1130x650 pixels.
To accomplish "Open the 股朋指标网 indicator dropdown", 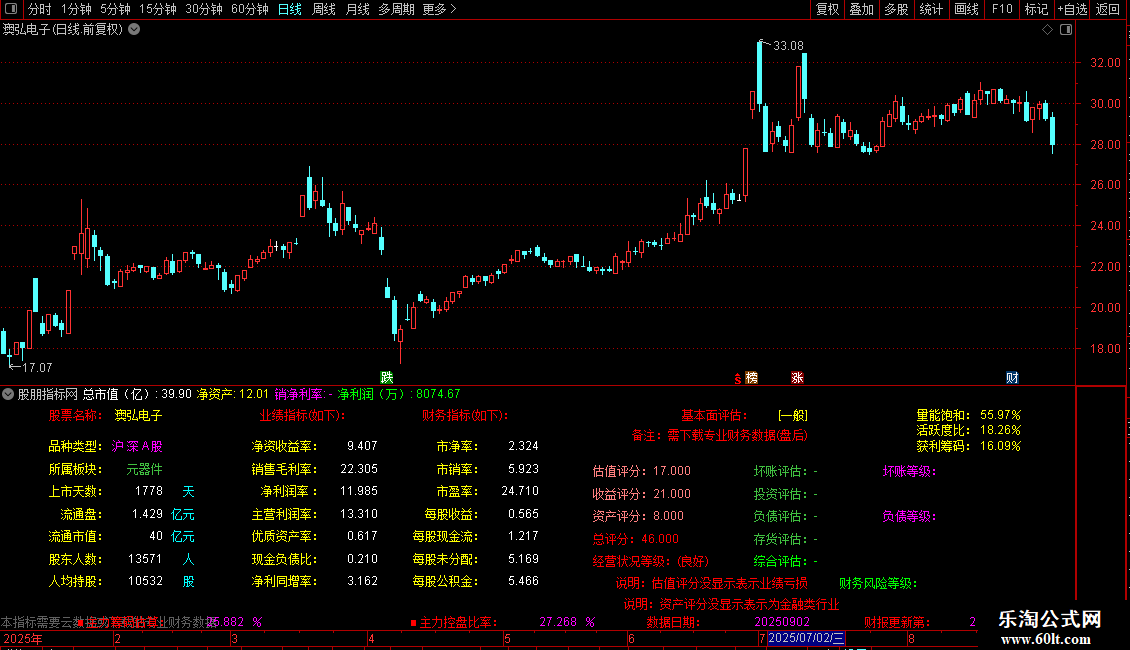I will point(8,394).
